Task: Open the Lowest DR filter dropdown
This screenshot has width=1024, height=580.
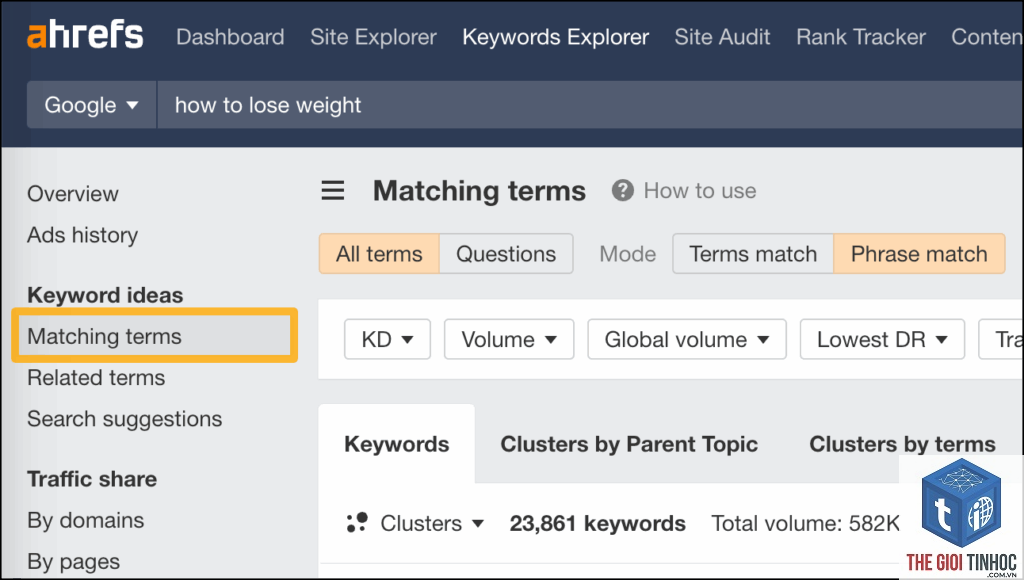Action: (882, 339)
